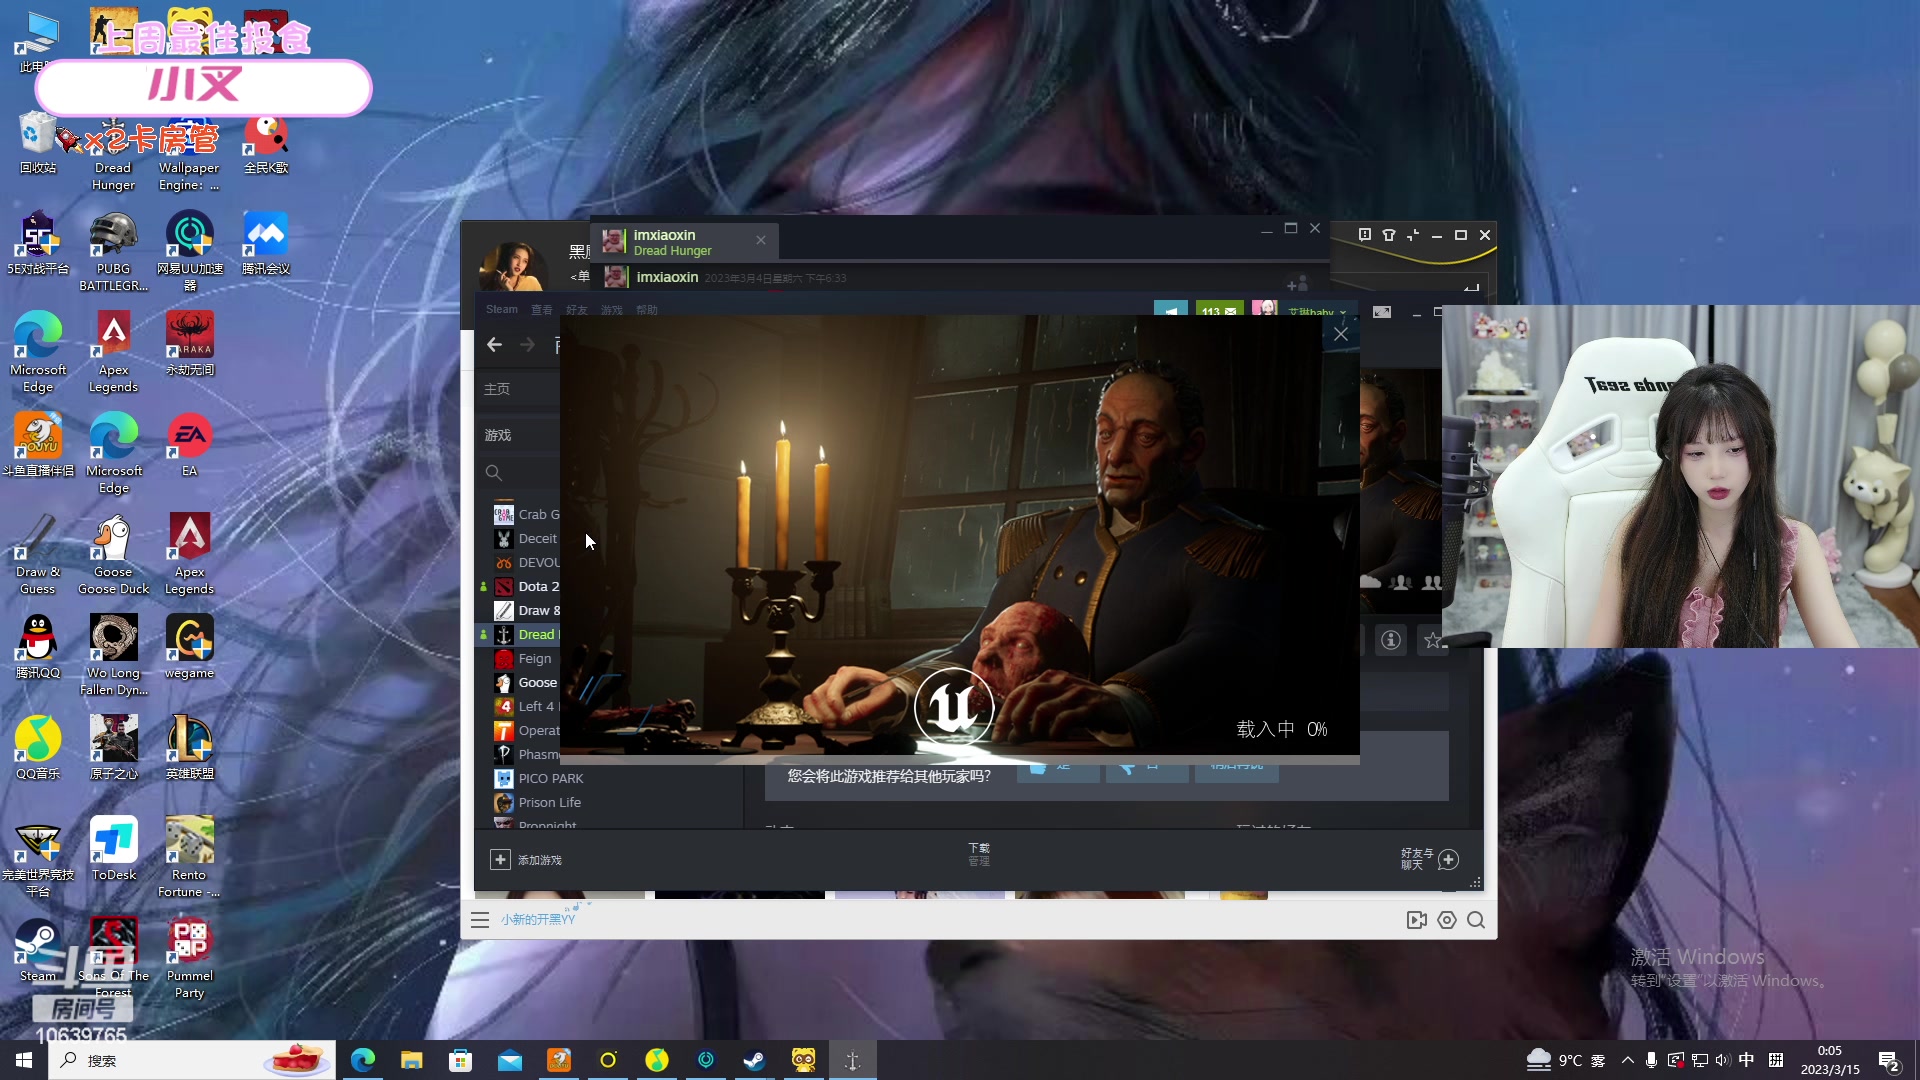Toggle Chinese input method indicator
Screen dimensions: 1920x1080
click(1746, 1060)
